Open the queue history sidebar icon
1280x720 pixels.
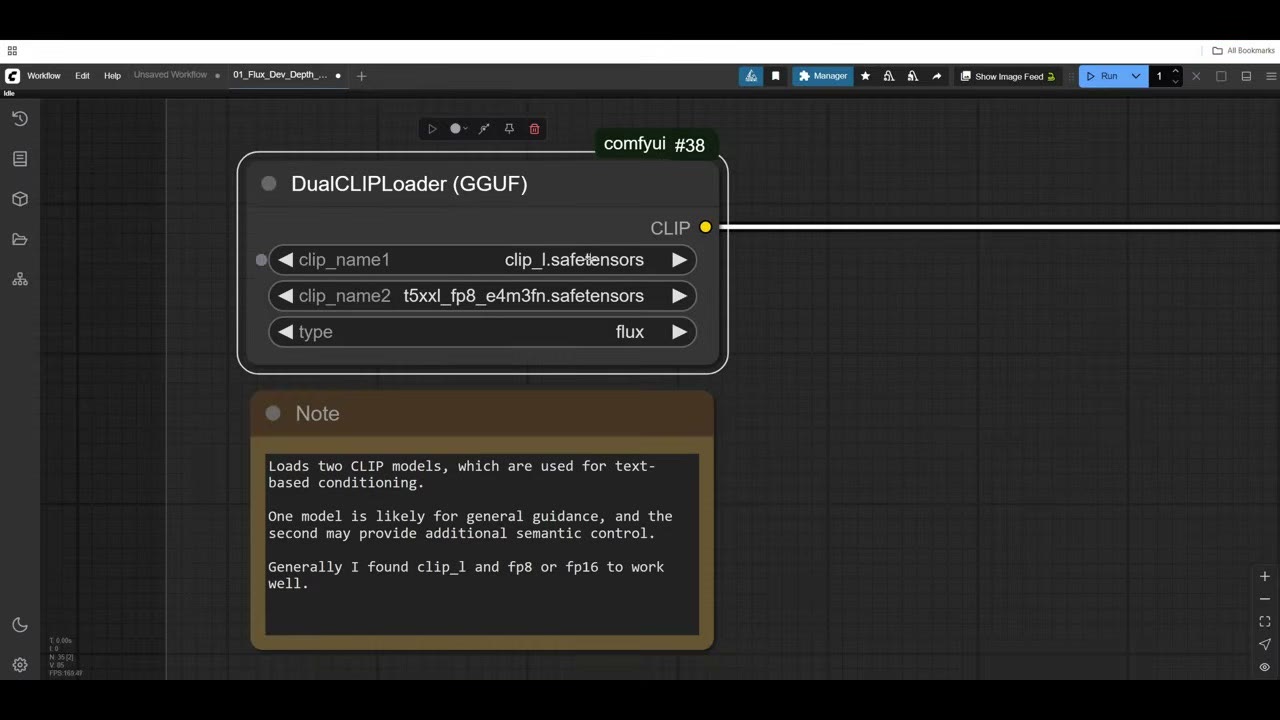coord(20,118)
